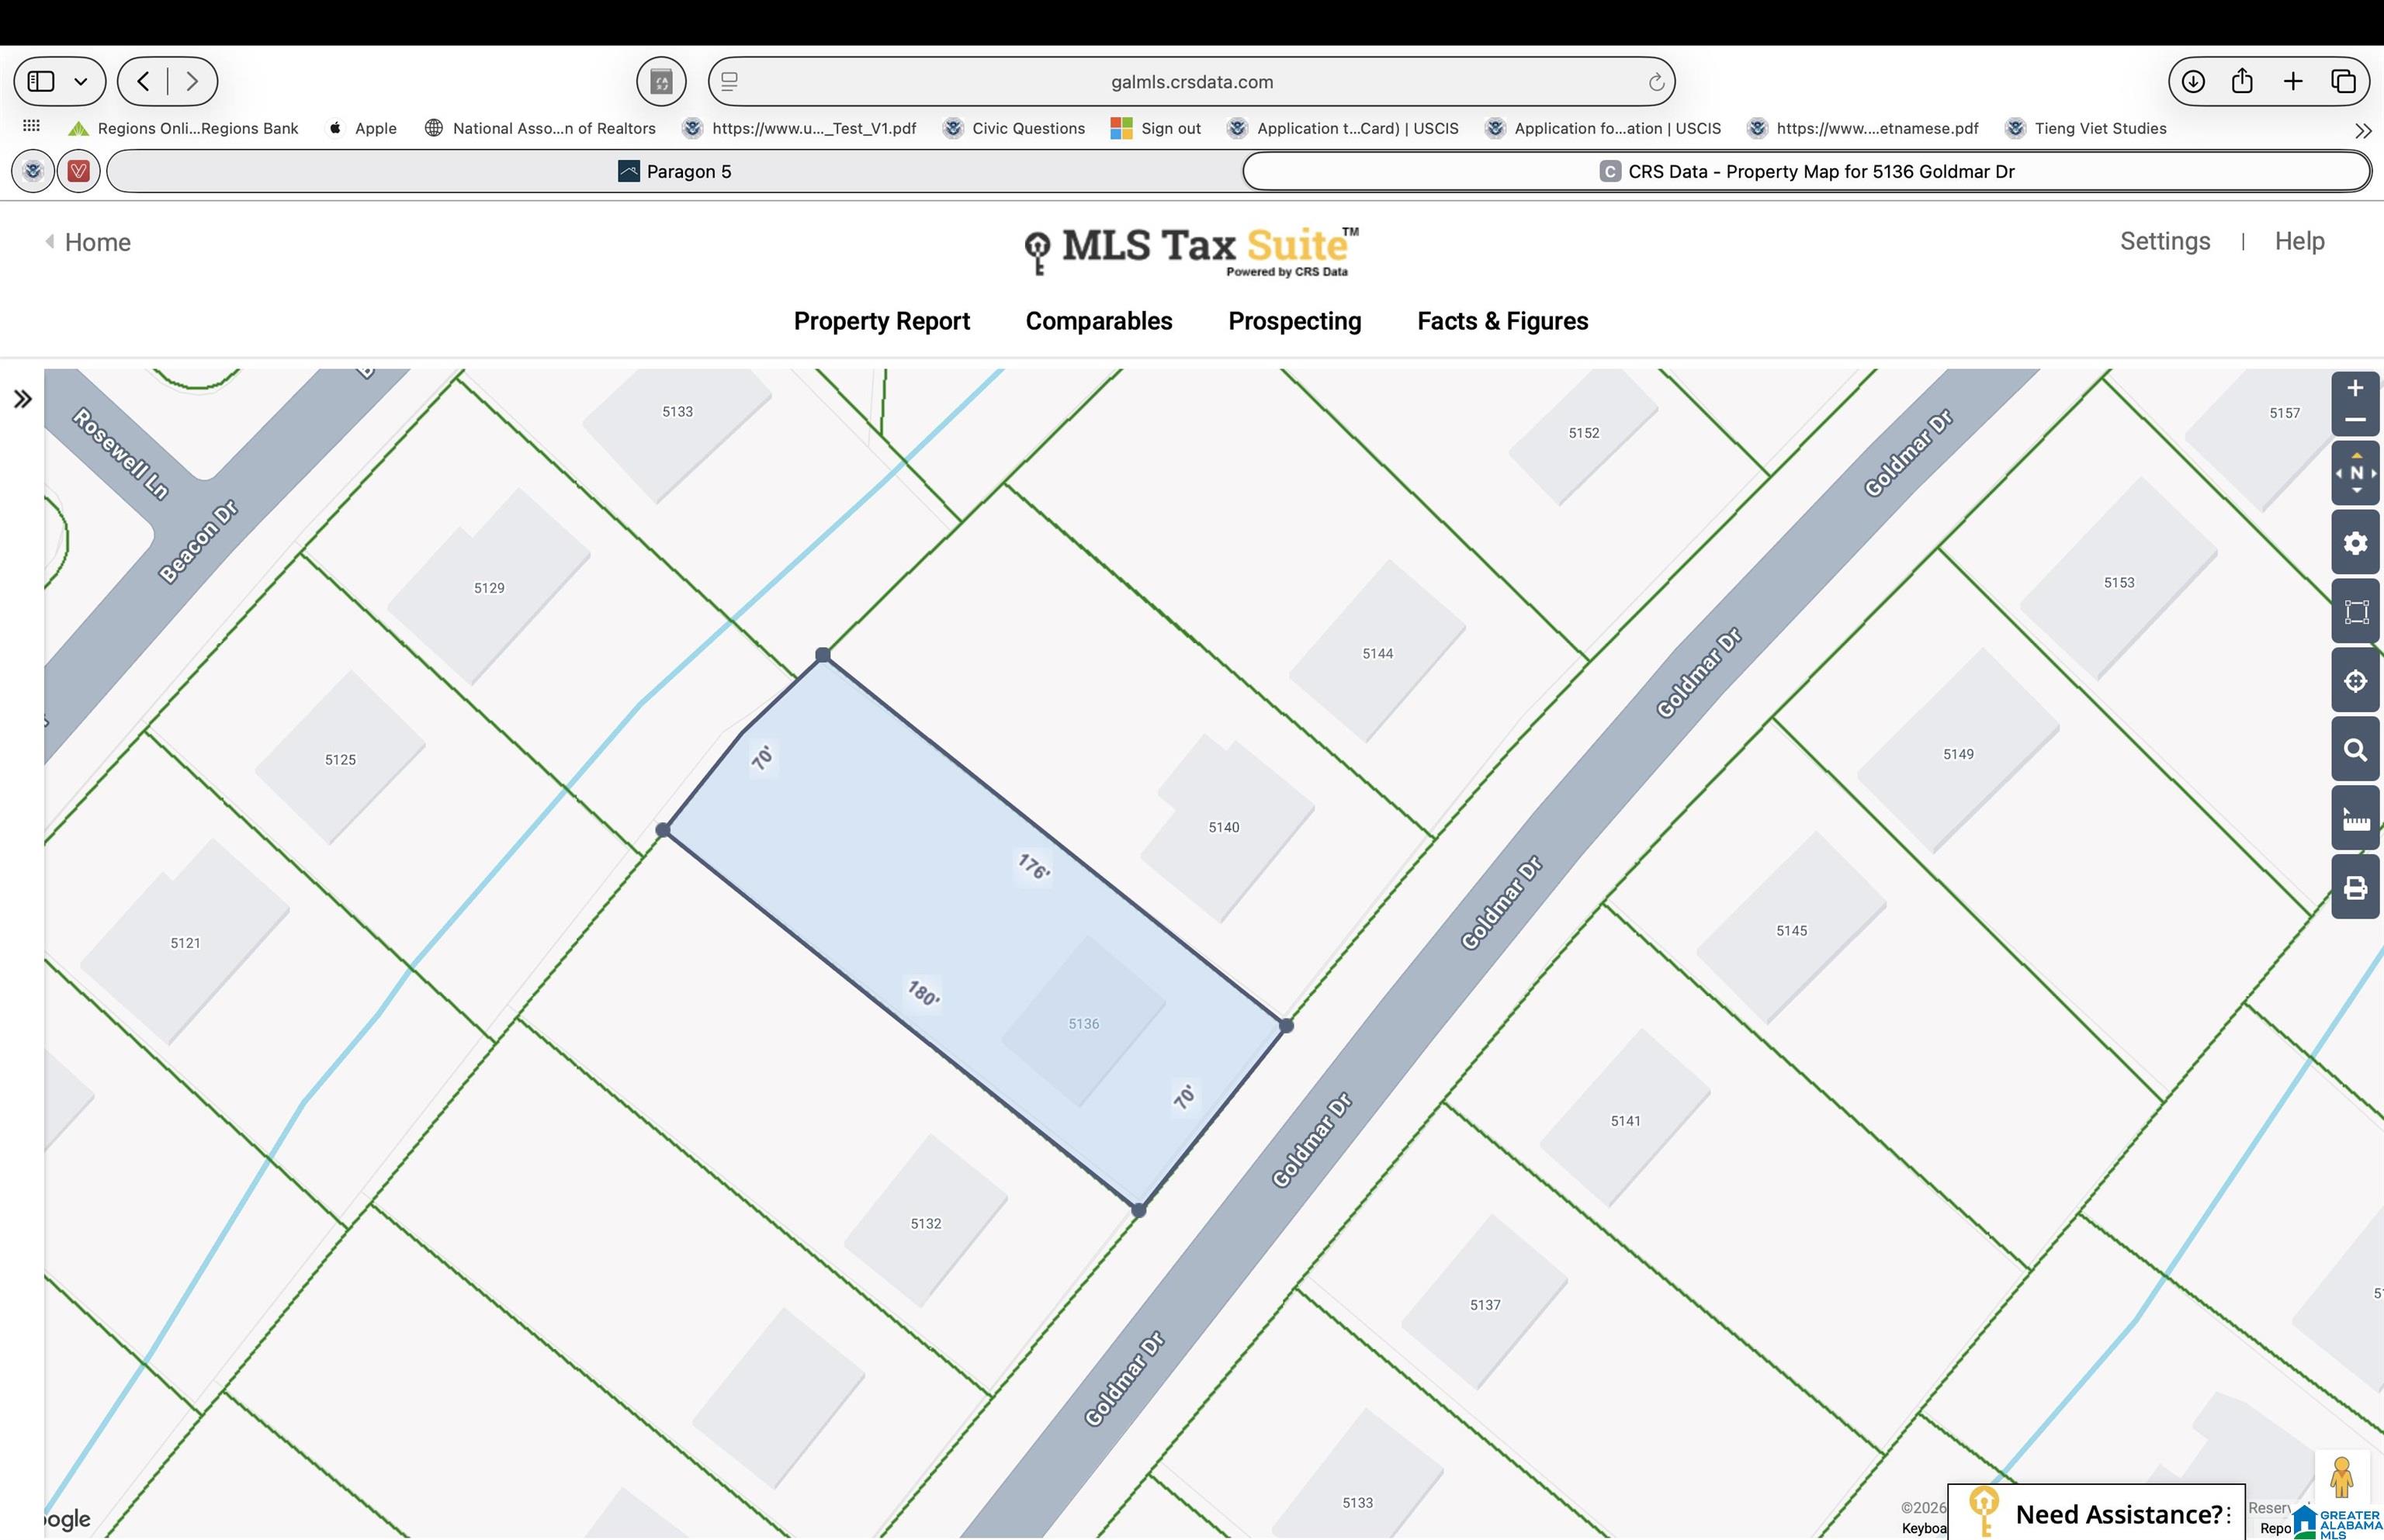Screen dimensions: 2384x1540
Task: Click the extension icon left of the address bar
Action: (661, 81)
